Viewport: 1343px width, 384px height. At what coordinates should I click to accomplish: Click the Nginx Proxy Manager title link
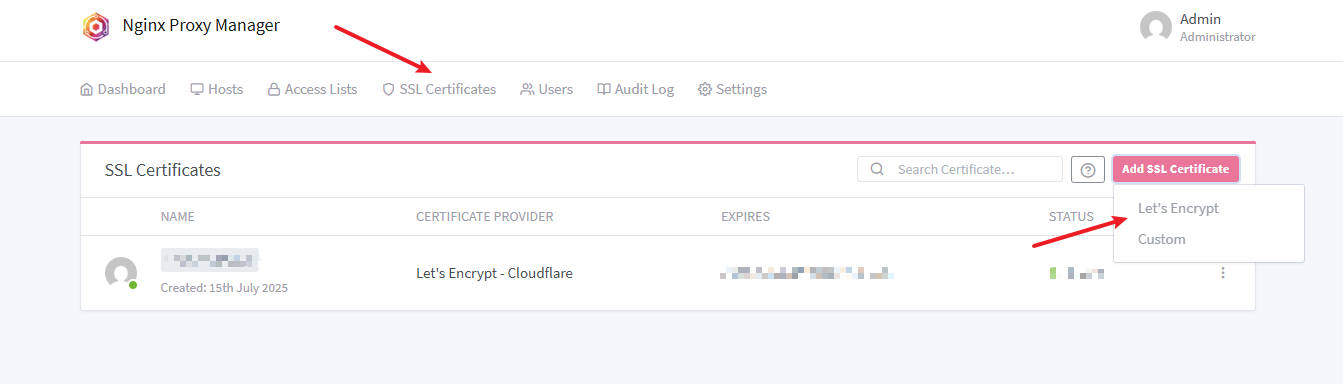200,26
